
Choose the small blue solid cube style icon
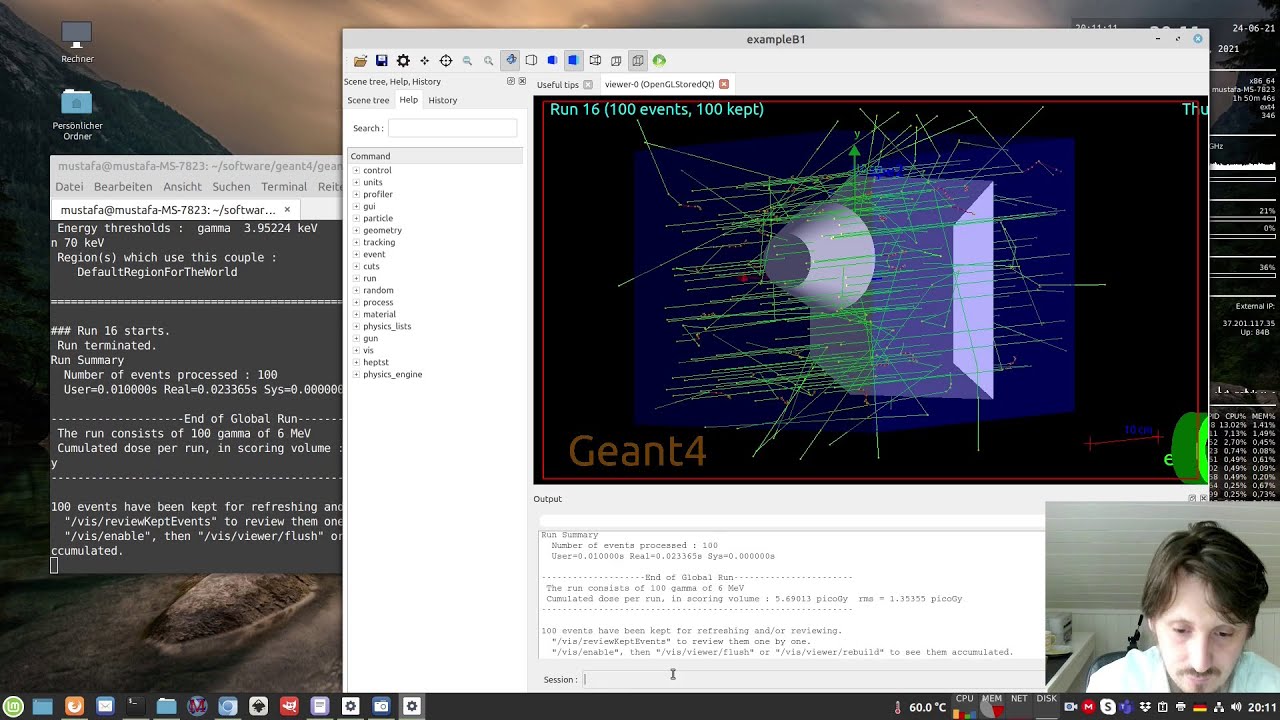[551, 61]
